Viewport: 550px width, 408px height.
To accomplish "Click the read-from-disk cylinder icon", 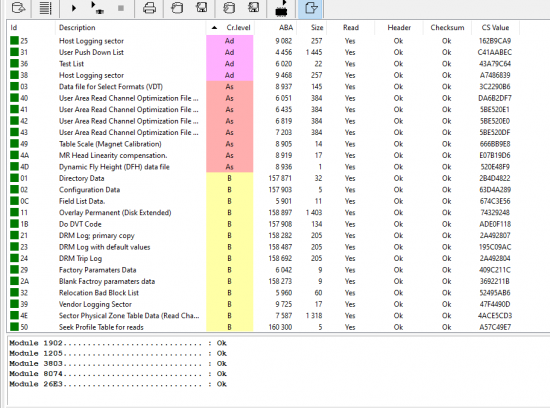I will [x=177, y=8].
